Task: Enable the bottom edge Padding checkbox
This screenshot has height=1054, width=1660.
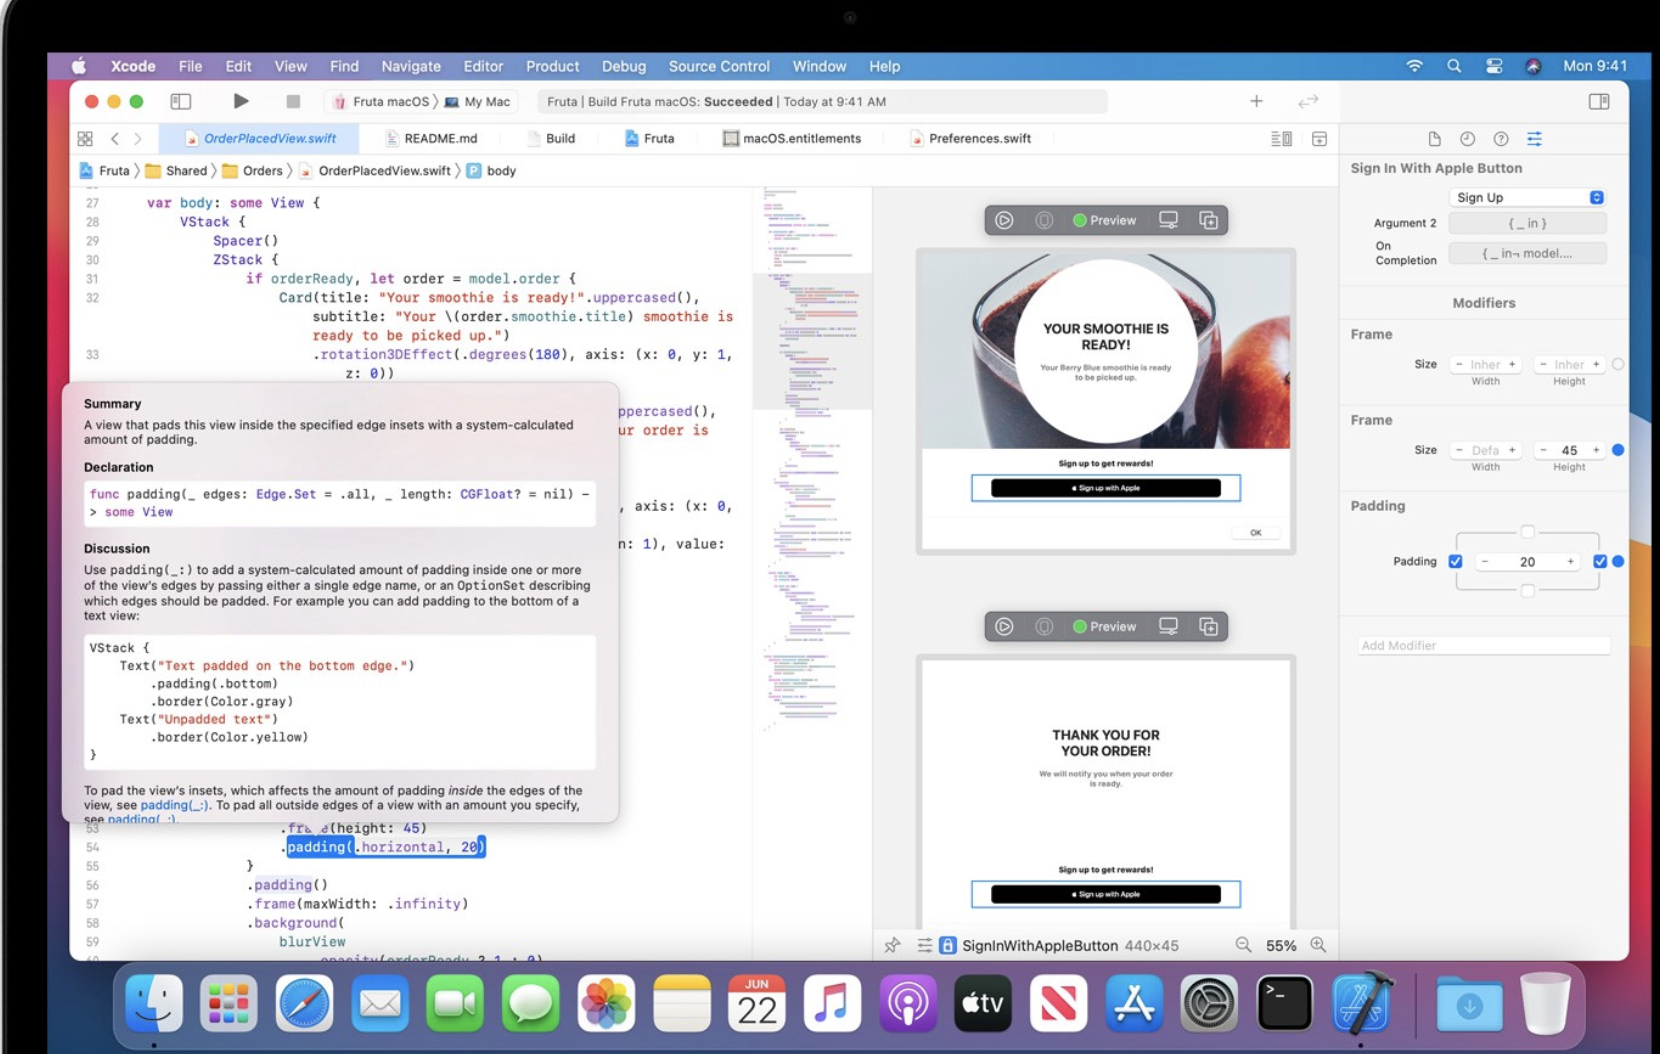Action: 1527,591
